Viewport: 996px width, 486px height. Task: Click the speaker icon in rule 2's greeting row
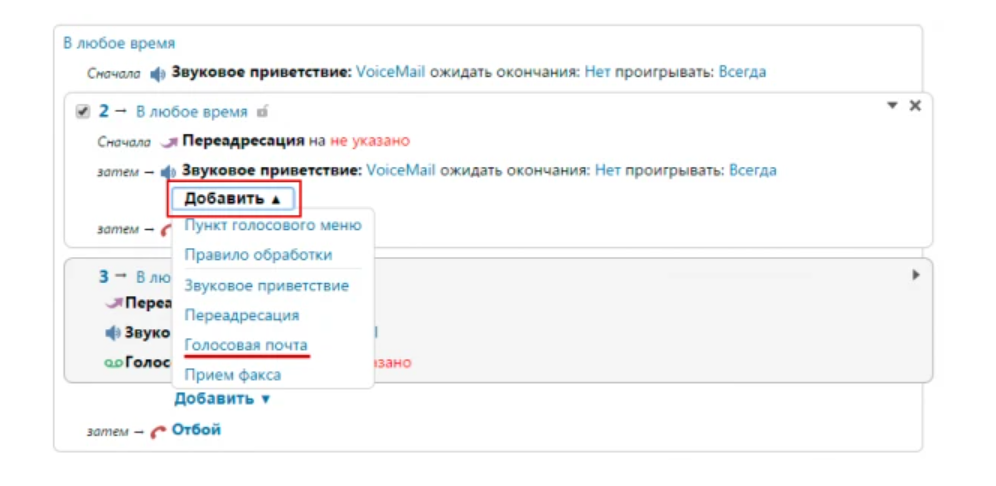(x=168, y=171)
